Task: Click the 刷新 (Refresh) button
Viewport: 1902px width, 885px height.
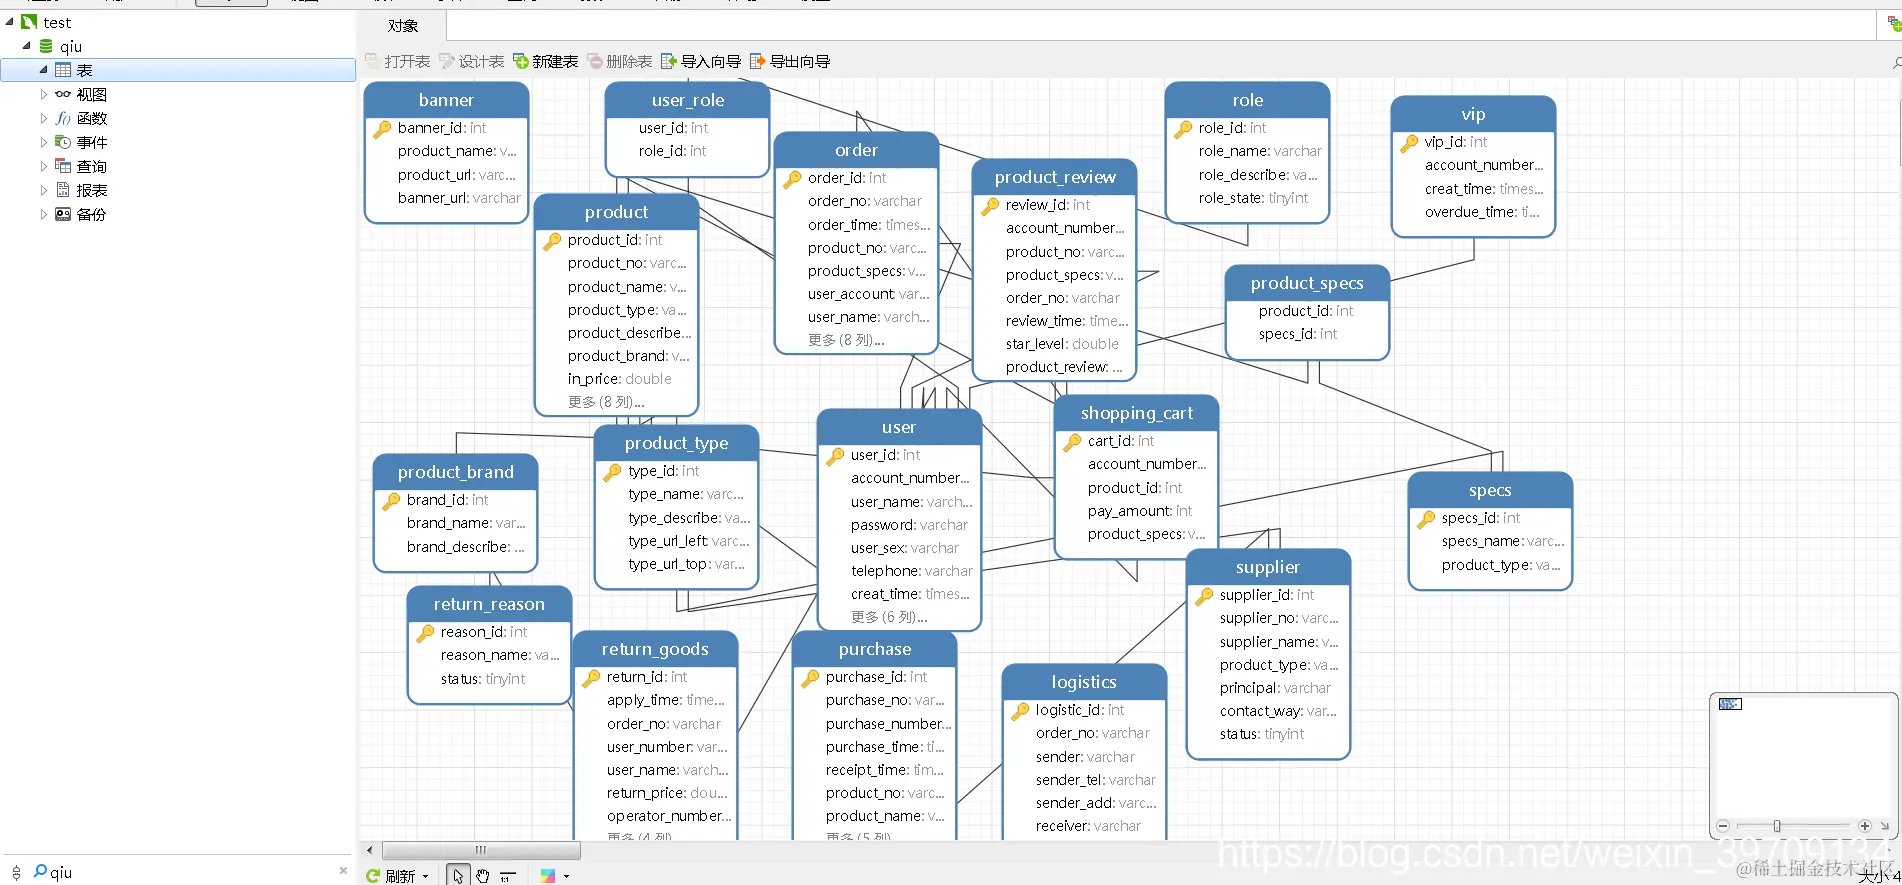Action: 390,875
